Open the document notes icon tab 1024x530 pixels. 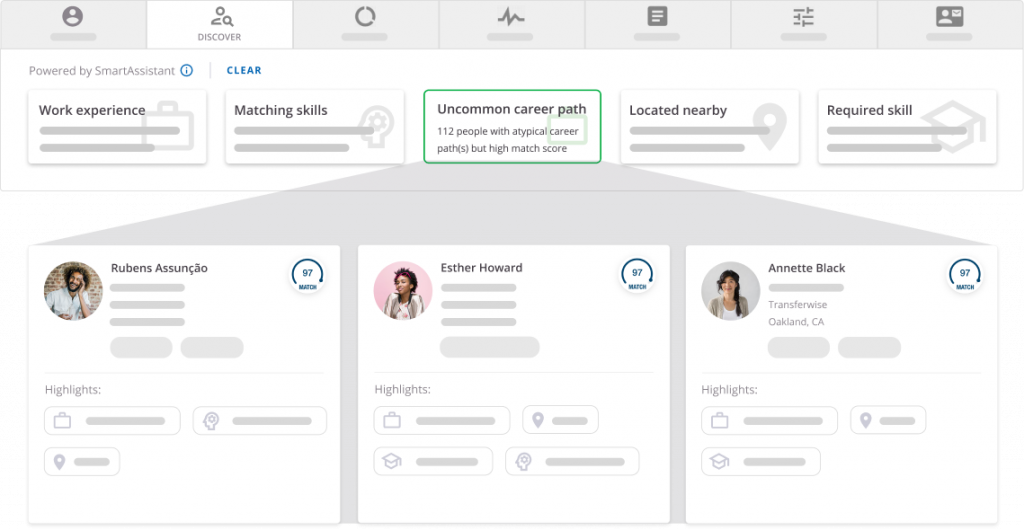[x=657, y=24]
